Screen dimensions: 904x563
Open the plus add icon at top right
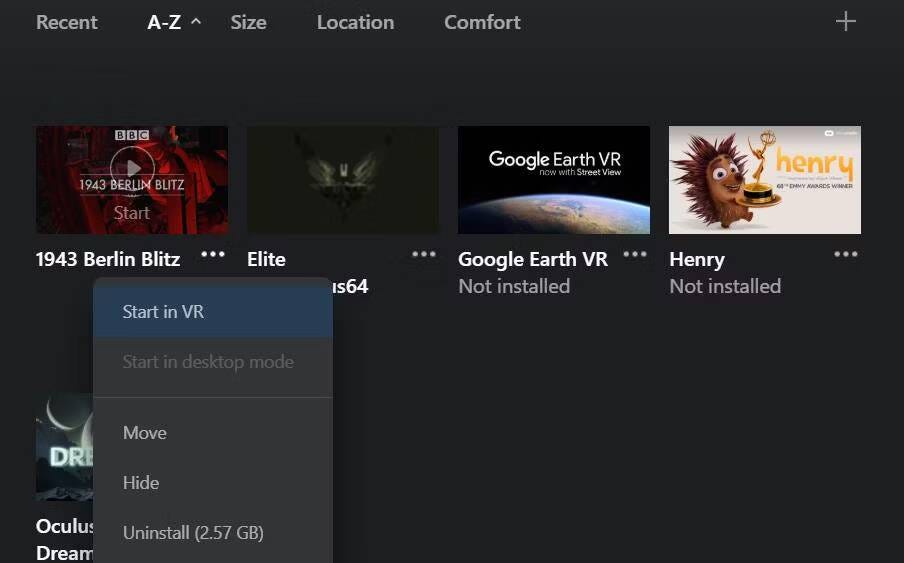[845, 22]
